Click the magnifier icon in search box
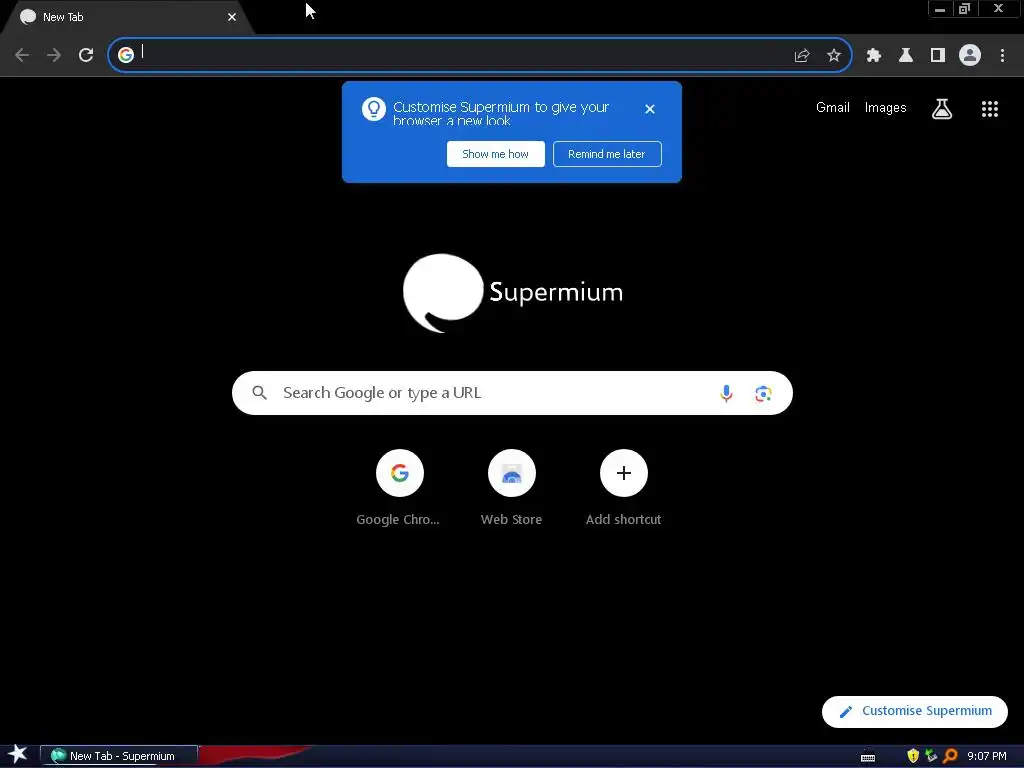The image size is (1024, 768). (x=259, y=393)
